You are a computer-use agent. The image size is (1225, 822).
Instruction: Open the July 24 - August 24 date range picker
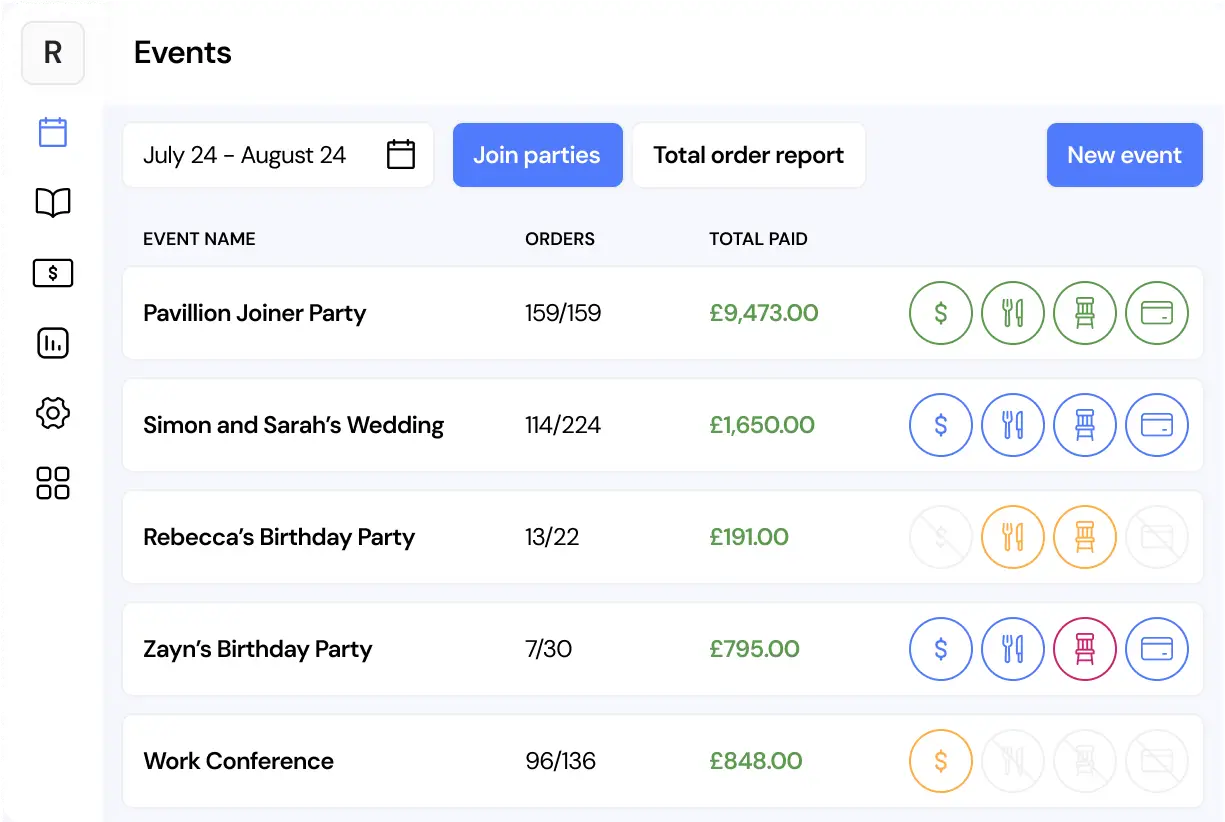tap(245, 155)
